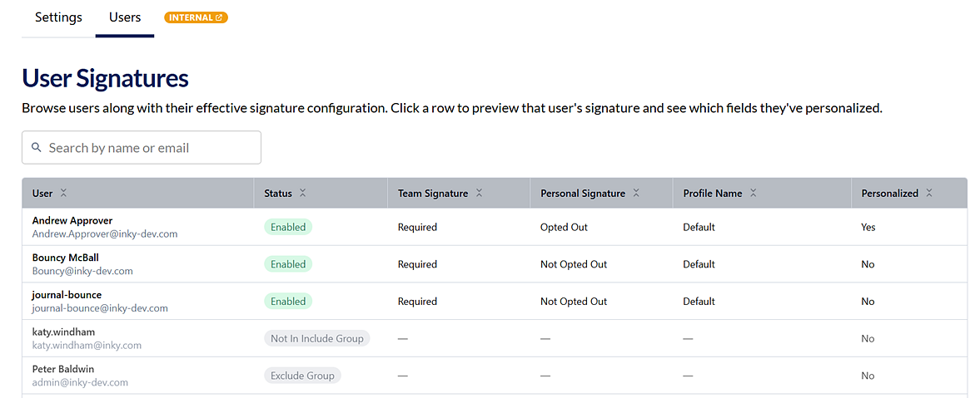Select the Users tab
975x398 pixels.
pyautogui.click(x=125, y=17)
